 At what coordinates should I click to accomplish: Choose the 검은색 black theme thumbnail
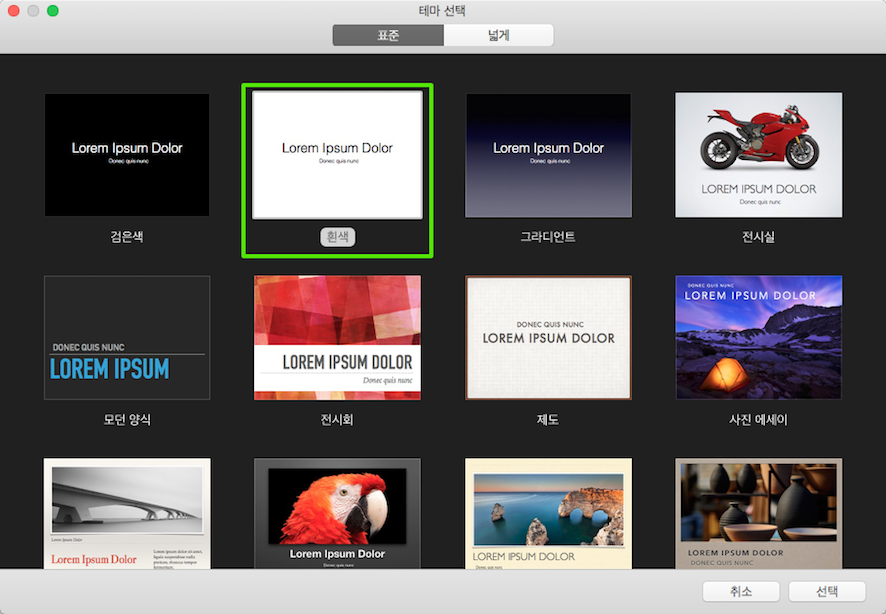click(127, 155)
